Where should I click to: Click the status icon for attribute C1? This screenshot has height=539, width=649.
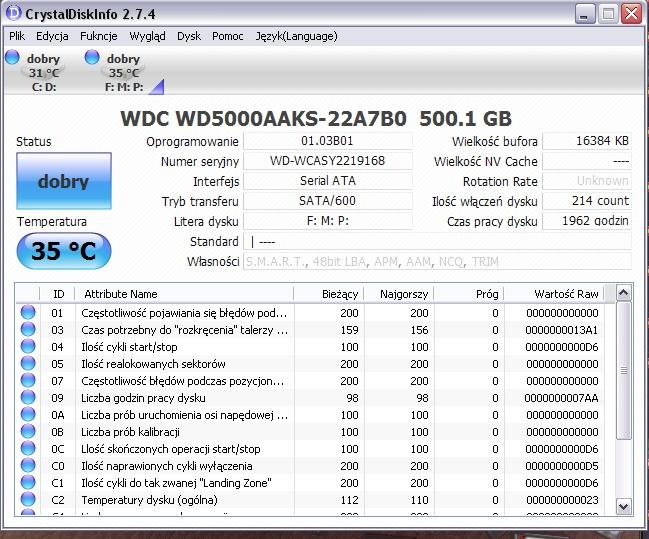tap(28, 482)
